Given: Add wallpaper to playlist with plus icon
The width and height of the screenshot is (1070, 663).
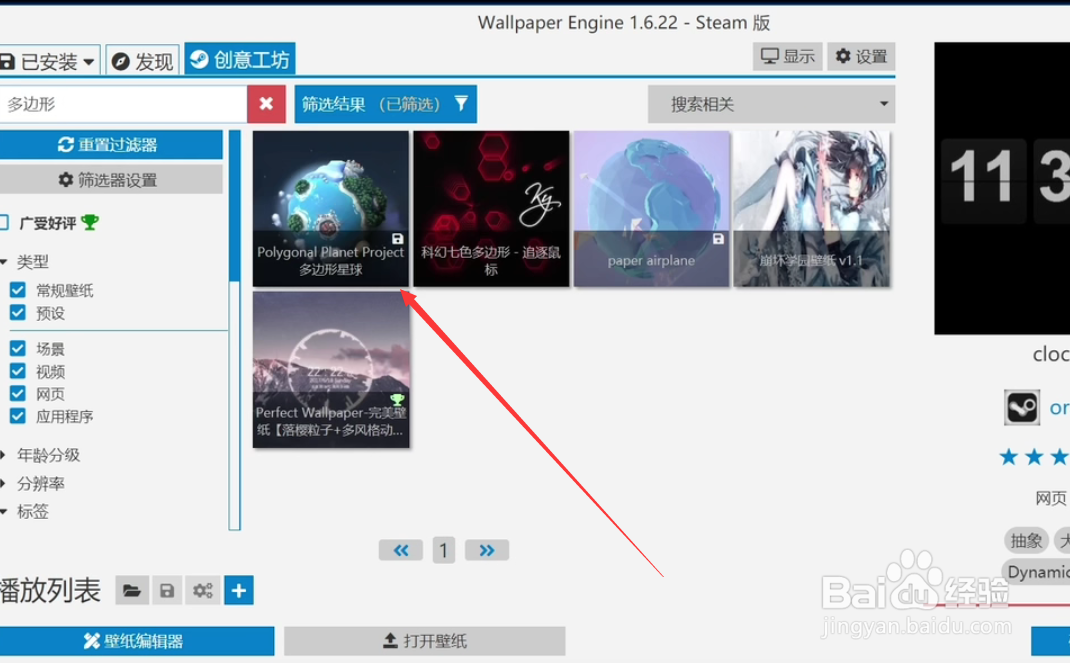Looking at the screenshot, I should point(239,591).
